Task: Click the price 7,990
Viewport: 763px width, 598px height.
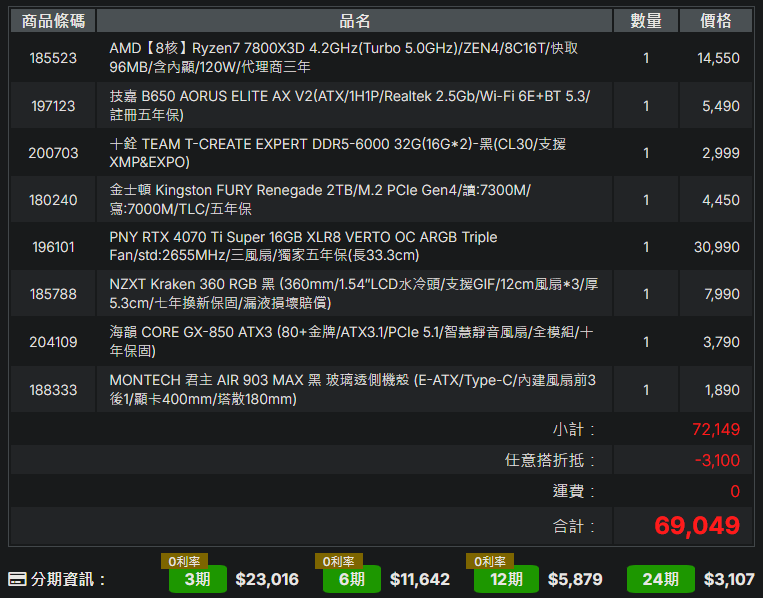Action: pyautogui.click(x=722, y=294)
